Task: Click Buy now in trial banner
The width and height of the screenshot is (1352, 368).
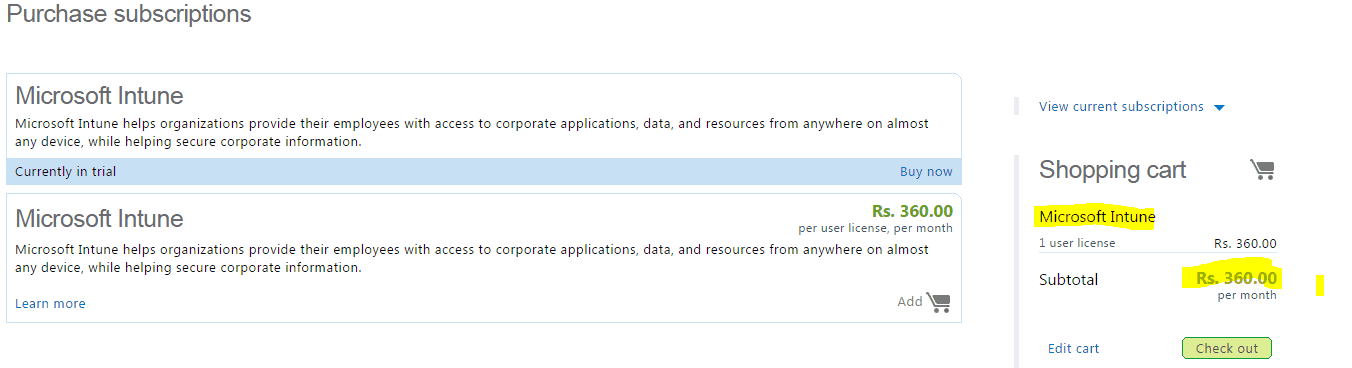Action: click(x=926, y=172)
